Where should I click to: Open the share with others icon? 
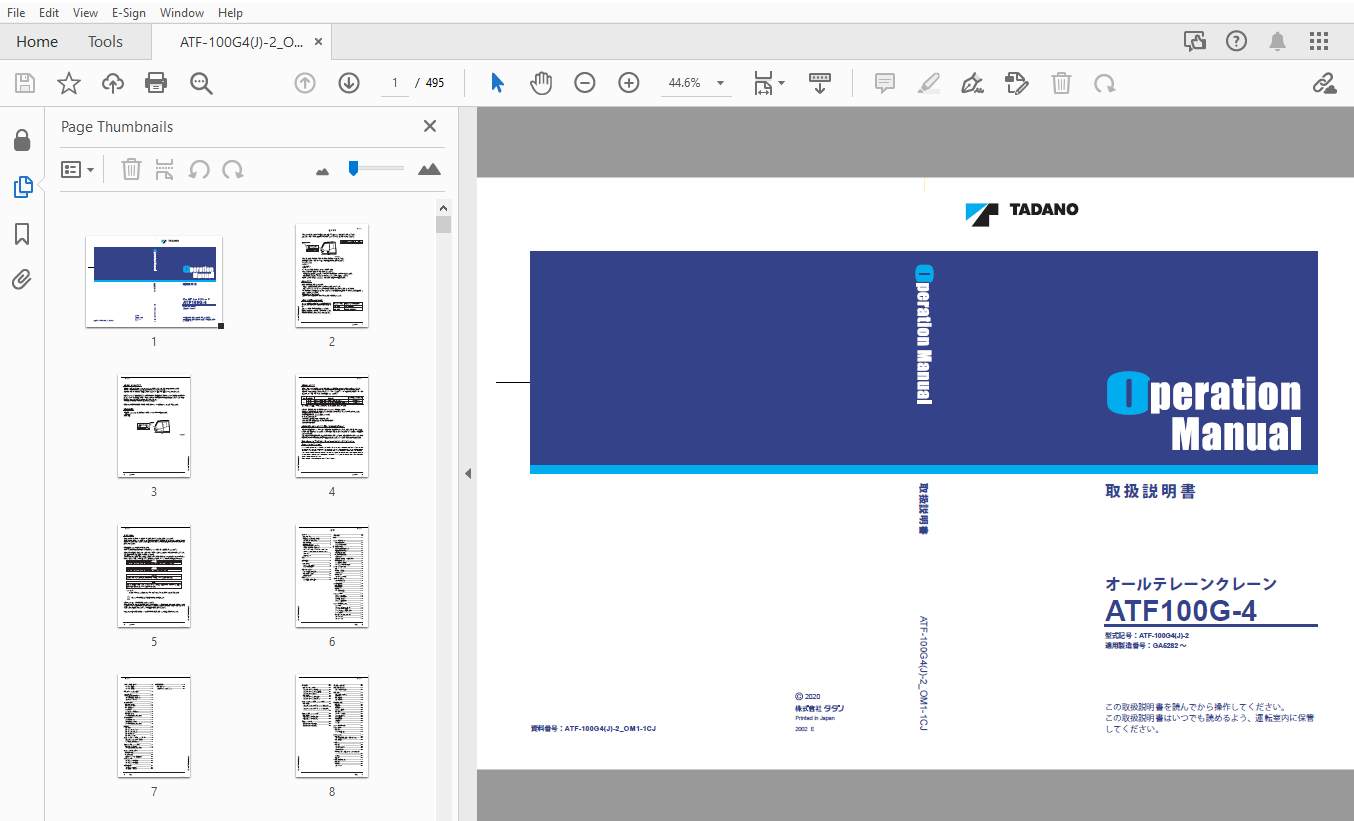[x=1195, y=41]
